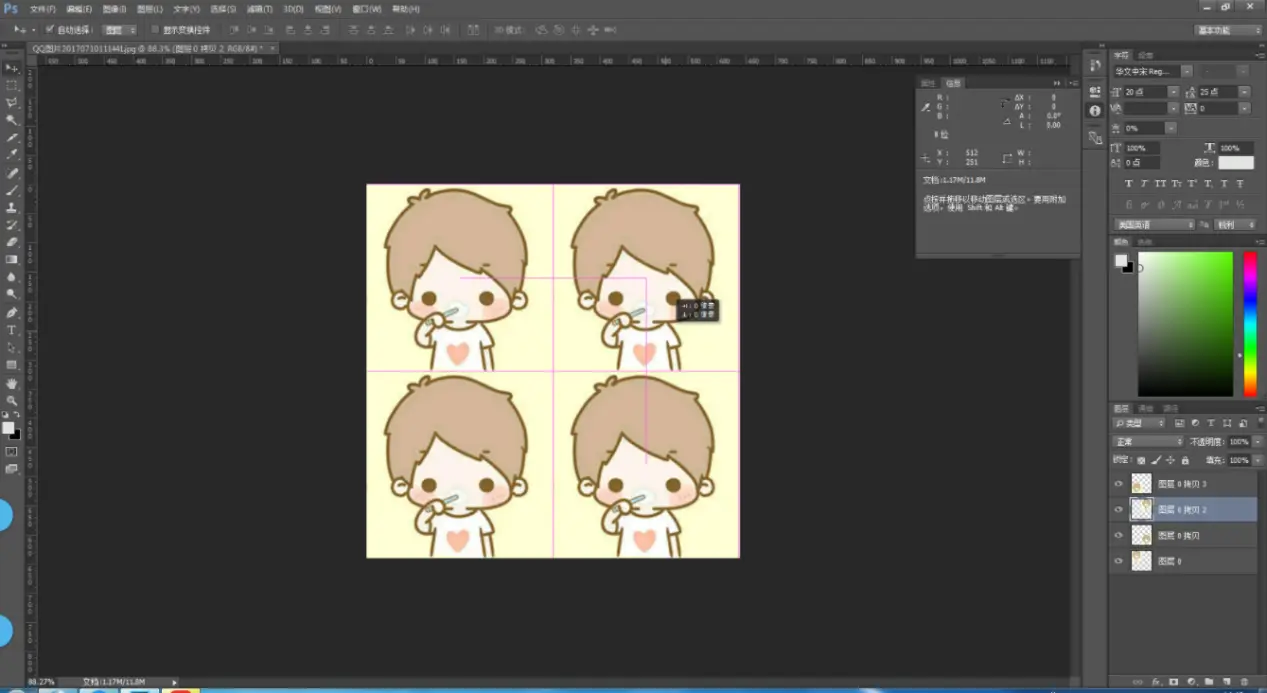The image size is (1267, 693).
Task: Select the Move tool in the toolbox
Action: click(x=12, y=68)
